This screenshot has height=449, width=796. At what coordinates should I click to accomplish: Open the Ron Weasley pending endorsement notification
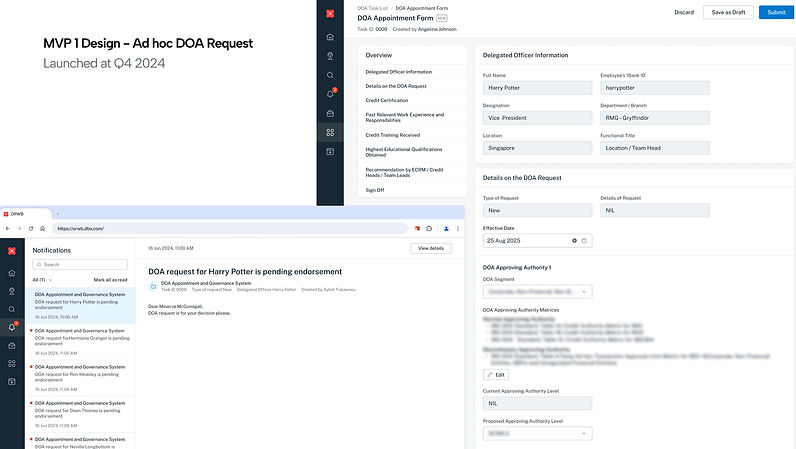click(x=80, y=378)
